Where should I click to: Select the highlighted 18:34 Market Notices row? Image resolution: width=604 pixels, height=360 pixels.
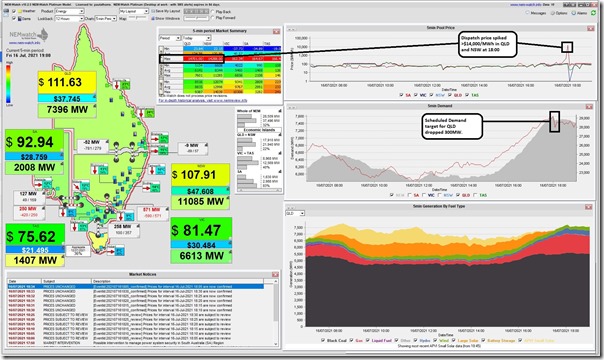[x=136, y=286]
